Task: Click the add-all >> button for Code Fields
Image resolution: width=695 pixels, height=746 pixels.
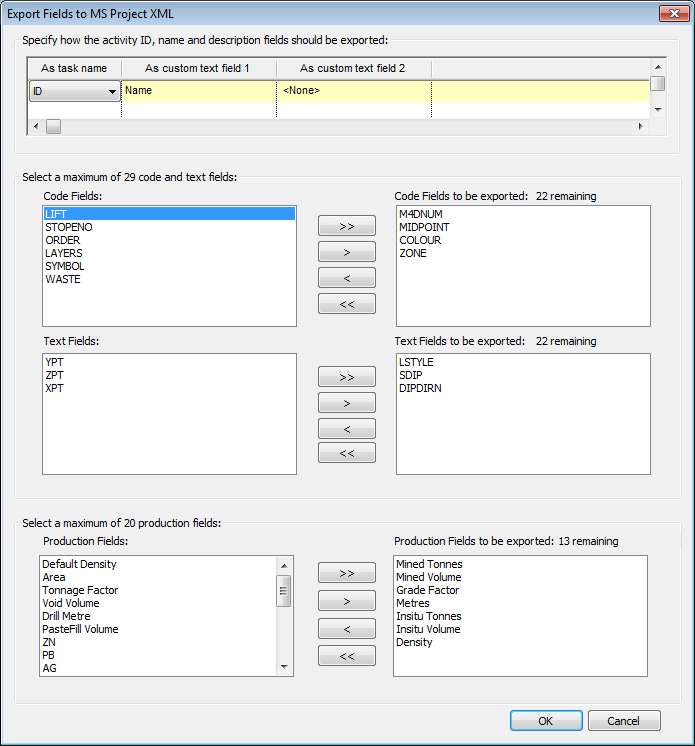Action: click(x=346, y=226)
